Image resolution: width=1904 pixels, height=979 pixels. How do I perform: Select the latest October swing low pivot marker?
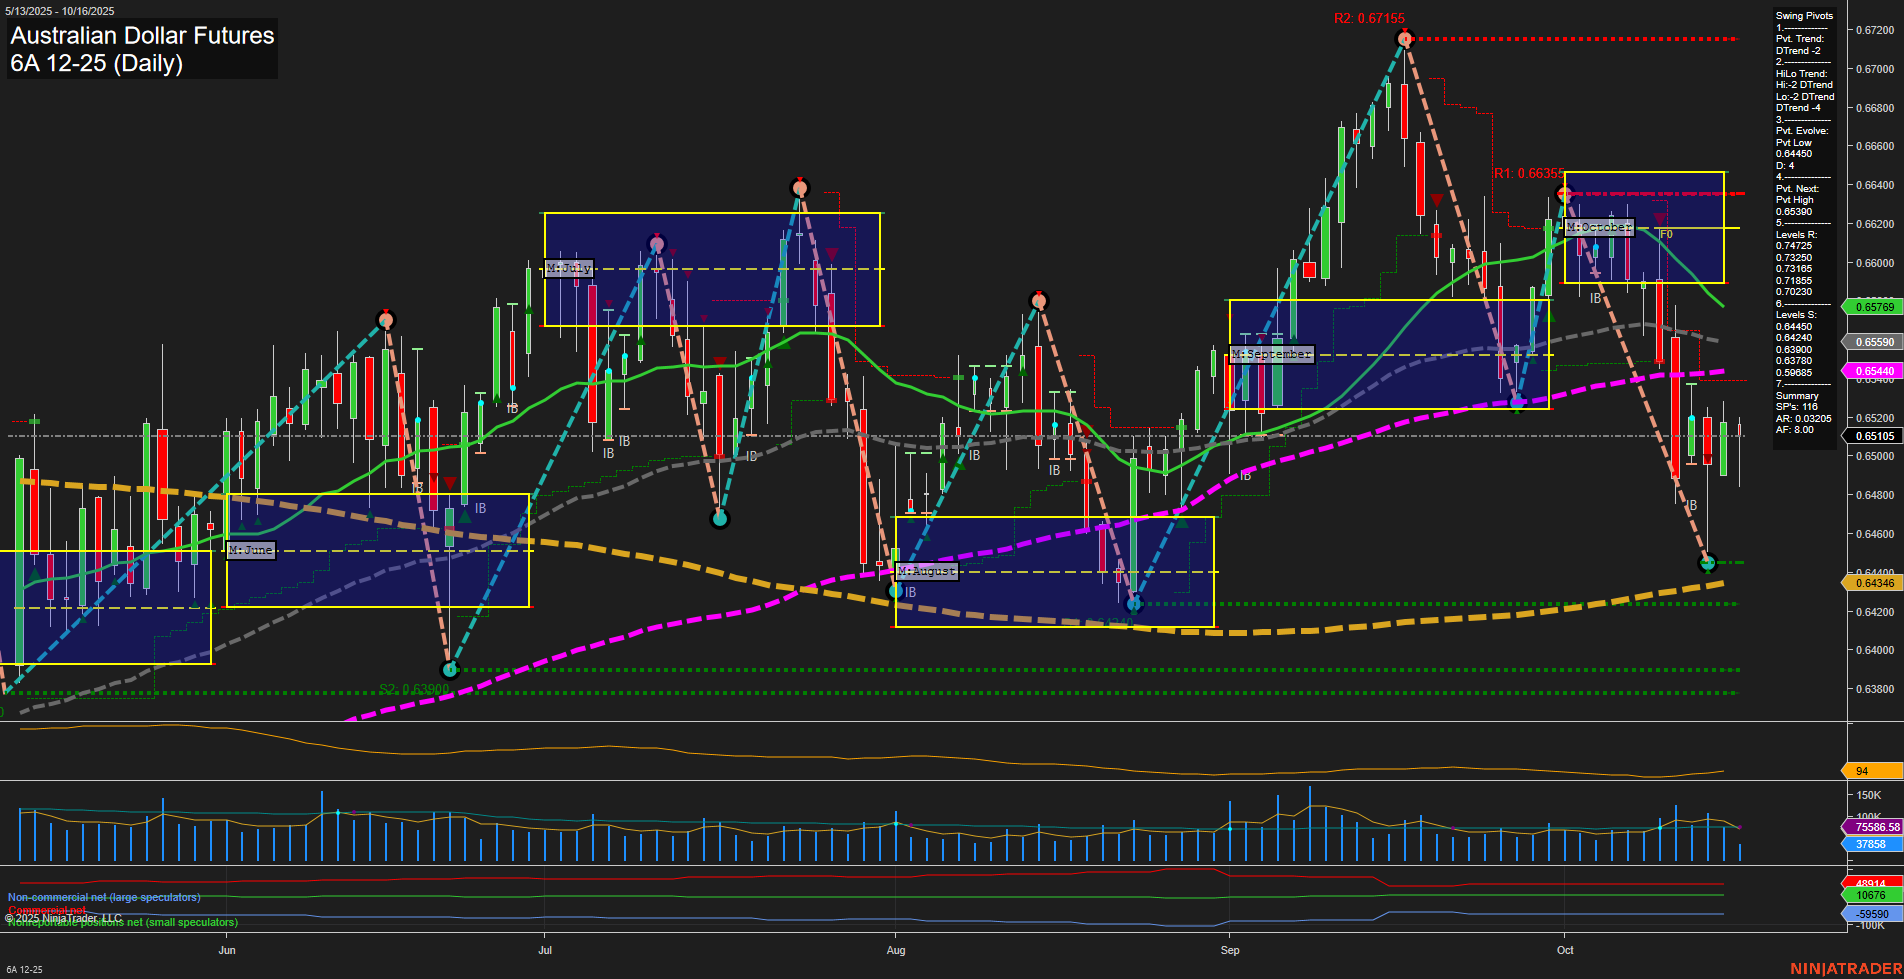pyautogui.click(x=1708, y=563)
